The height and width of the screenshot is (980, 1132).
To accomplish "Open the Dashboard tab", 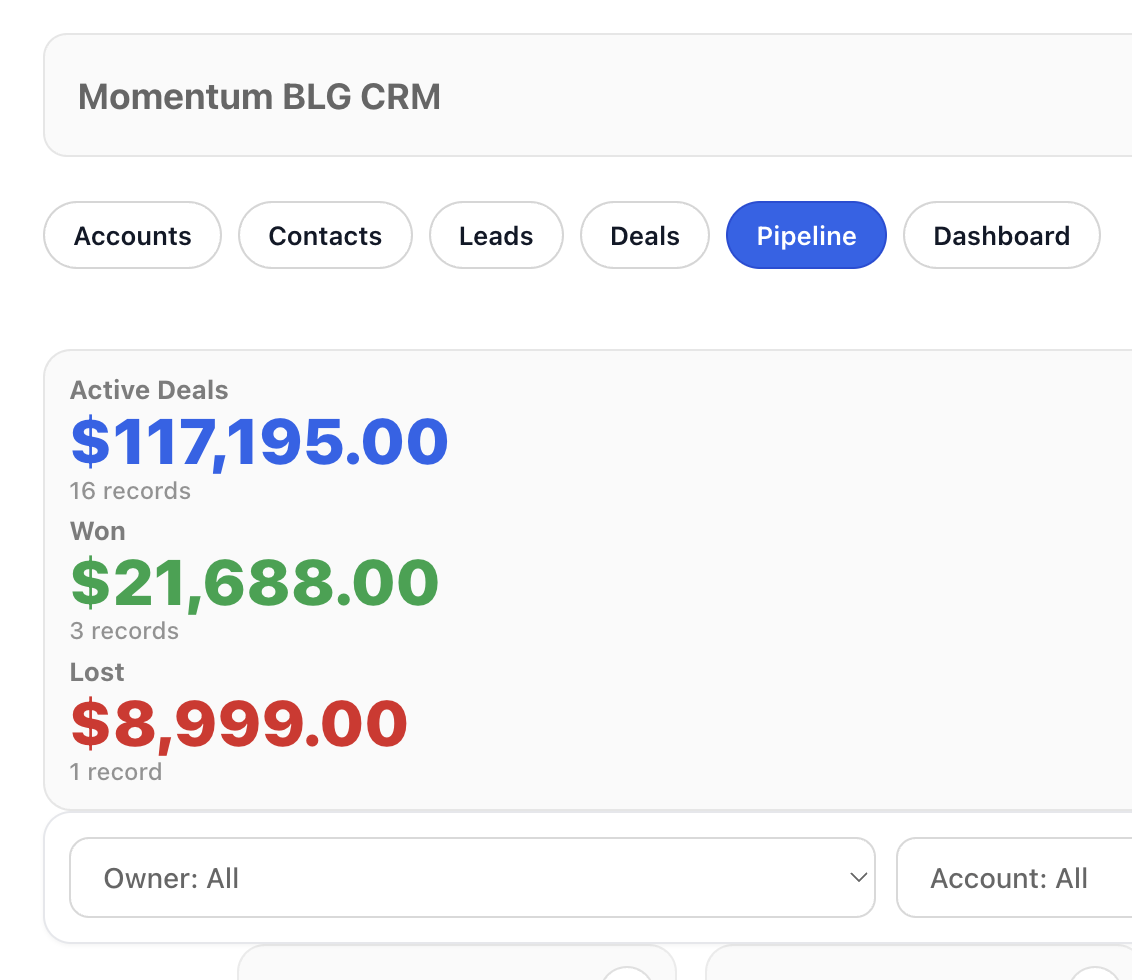I will click(x=1001, y=236).
